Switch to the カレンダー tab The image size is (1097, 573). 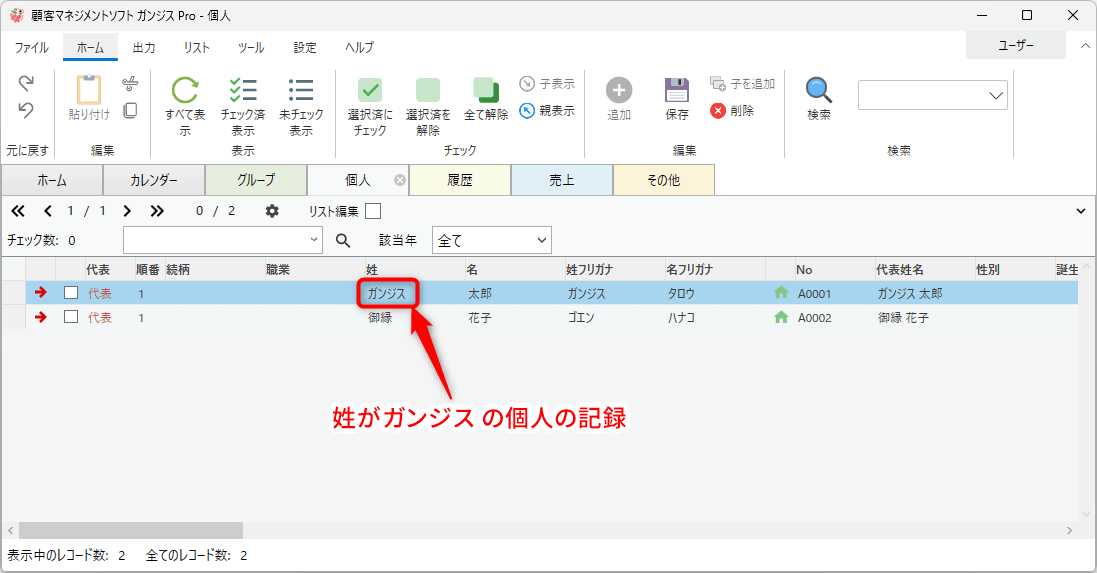pyautogui.click(x=154, y=181)
